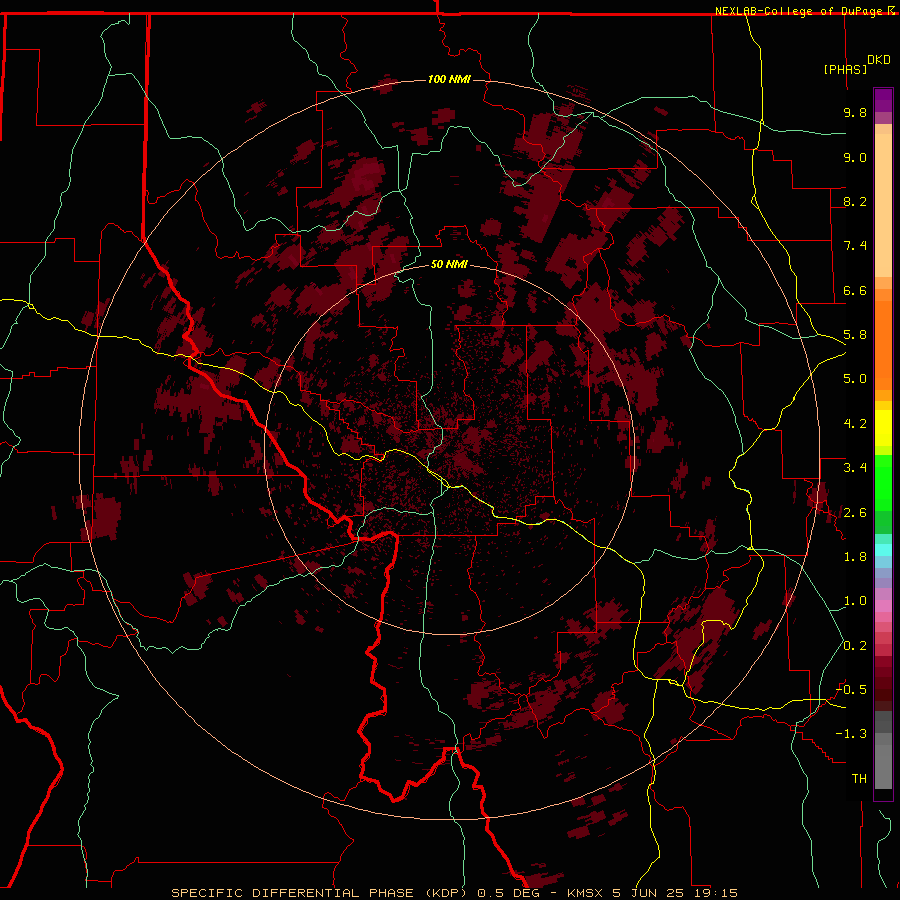Click the 1.8 scale value
Image resolution: width=900 pixels, height=900 pixels.
pos(855,557)
